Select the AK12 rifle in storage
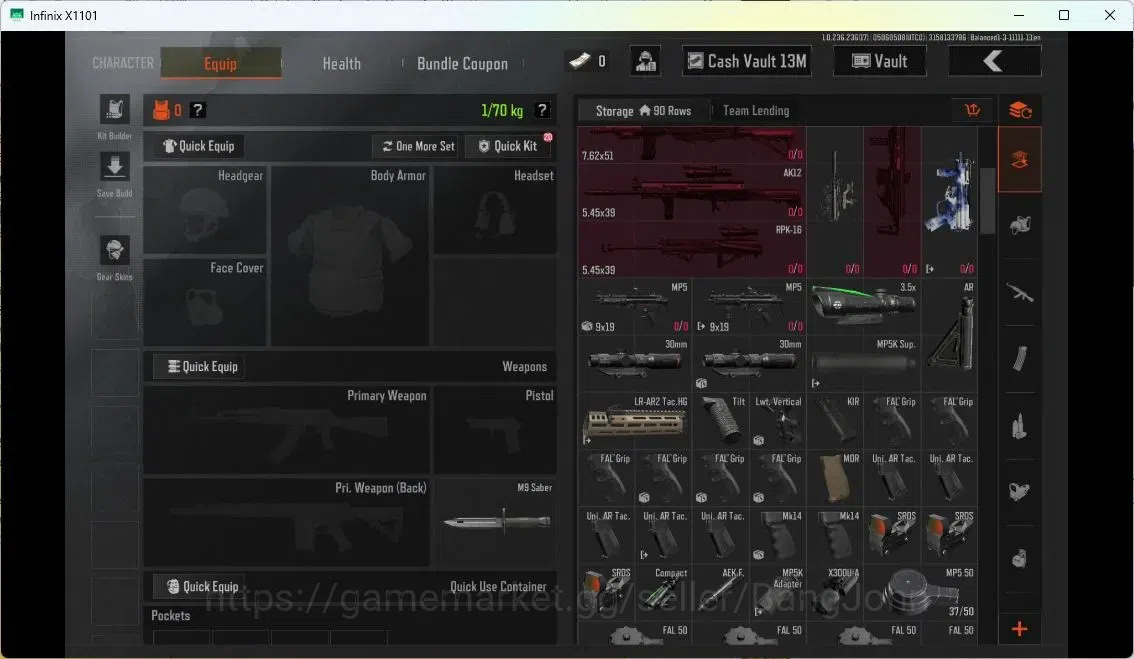The height and width of the screenshot is (659, 1134). pos(692,192)
